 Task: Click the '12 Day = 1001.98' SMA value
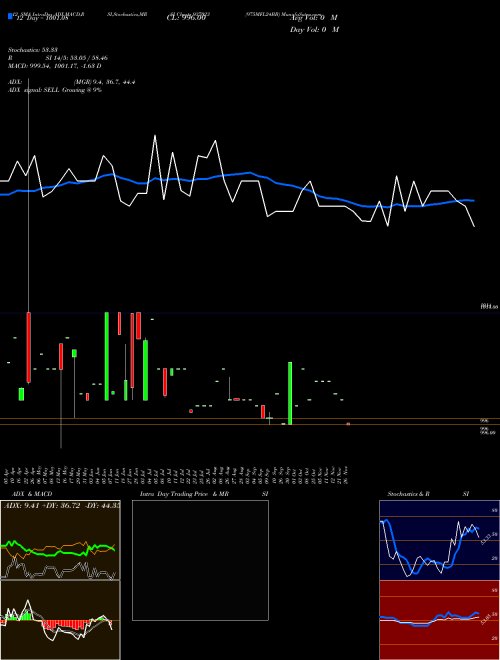42,18
